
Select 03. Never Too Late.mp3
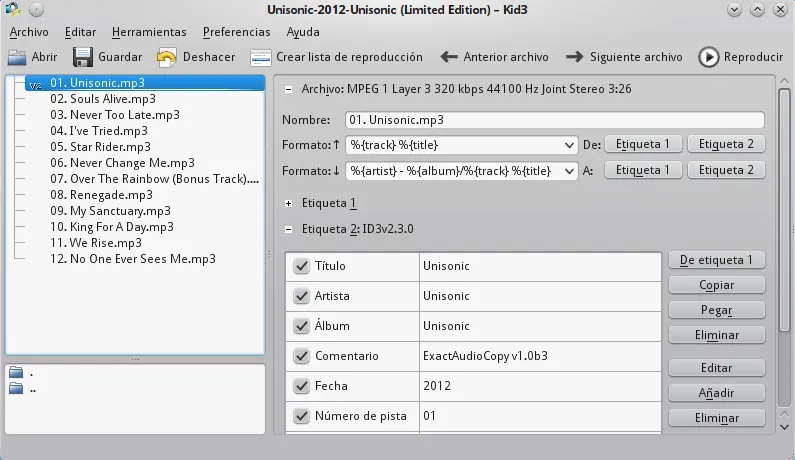pos(115,115)
